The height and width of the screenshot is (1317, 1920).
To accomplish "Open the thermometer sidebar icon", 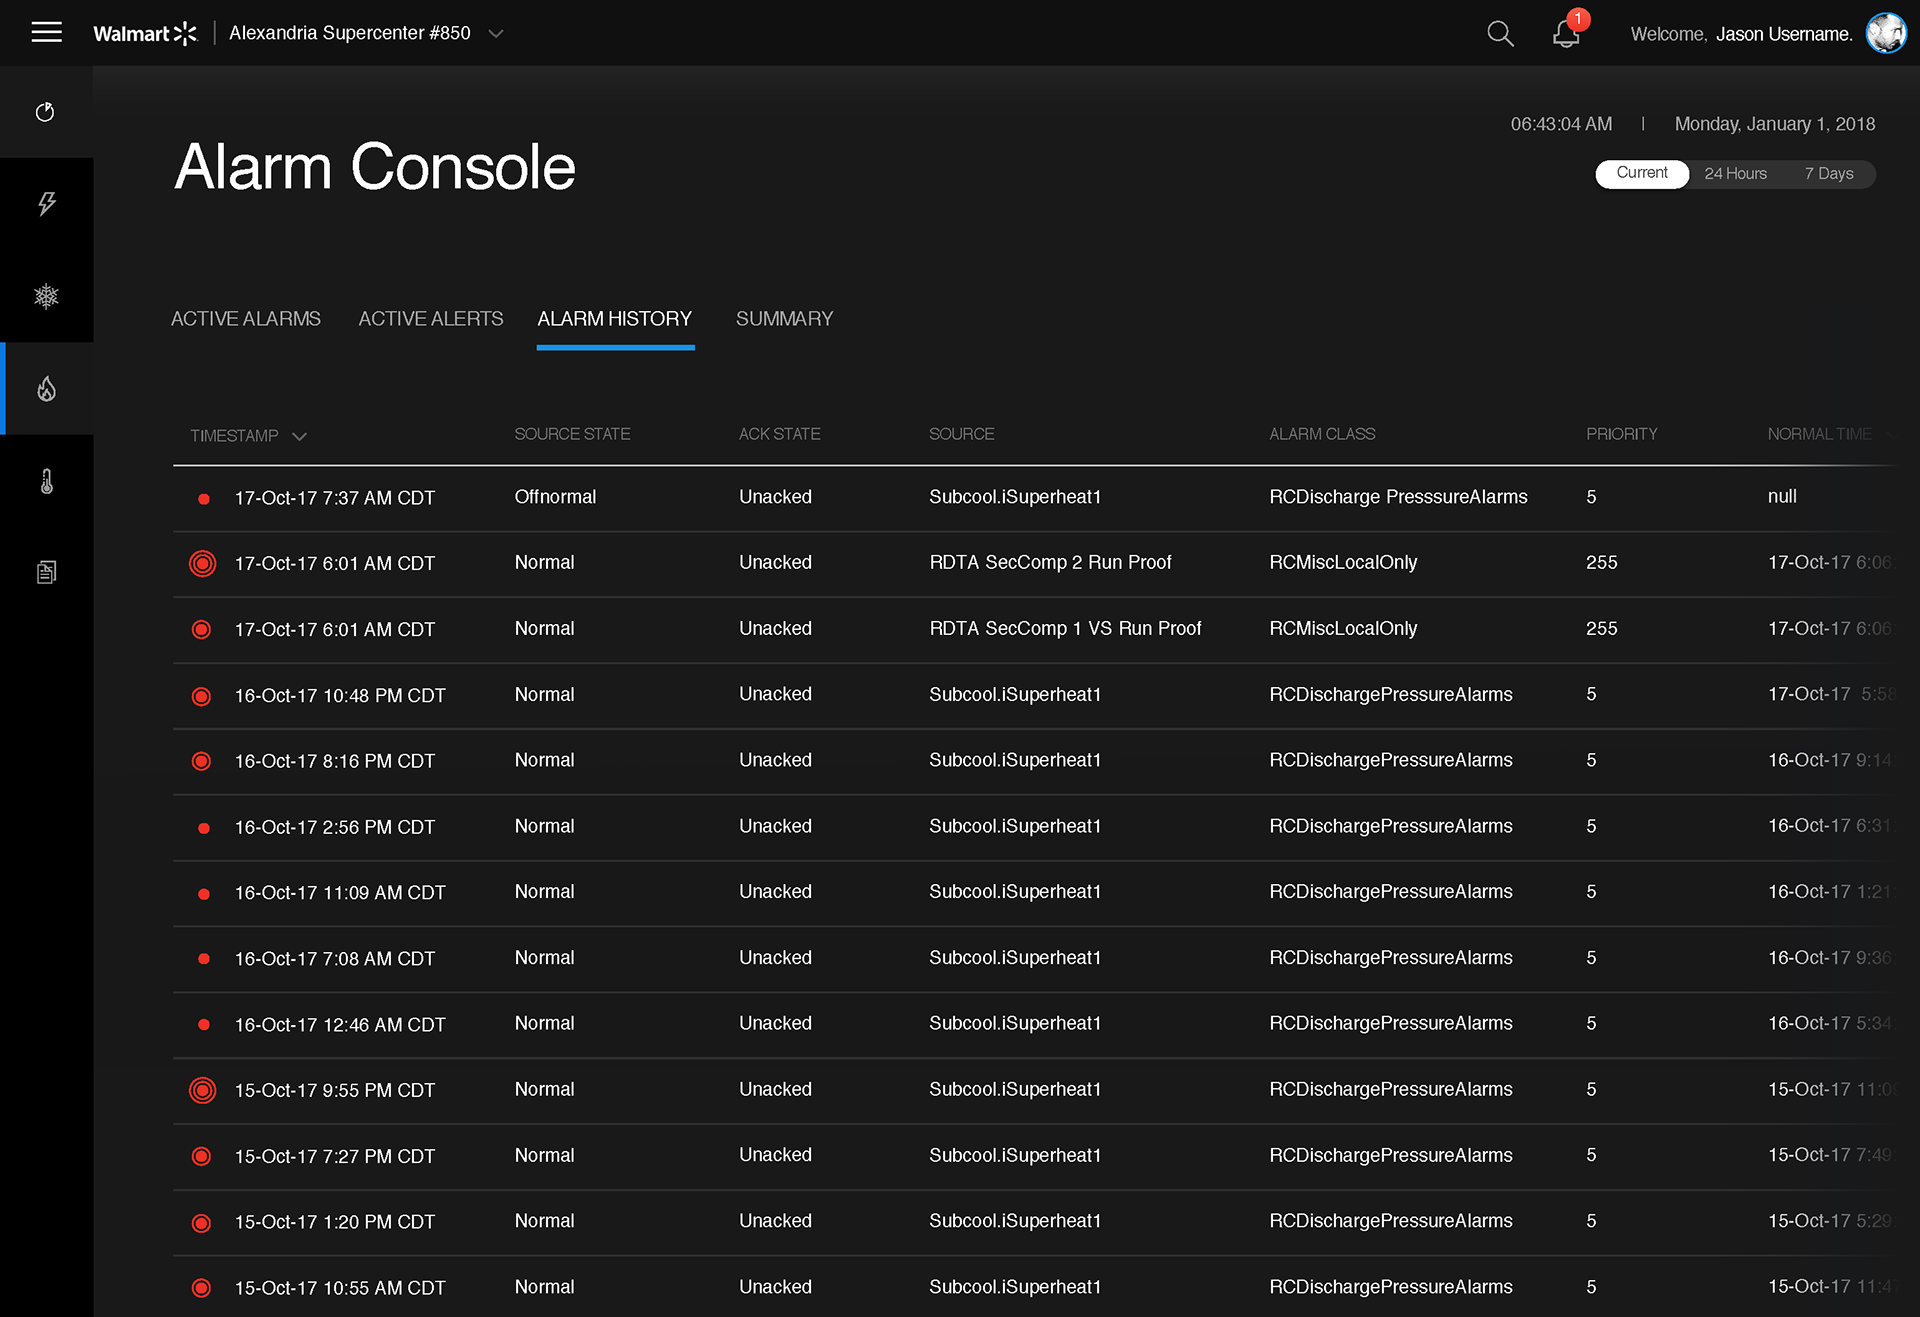I will point(46,481).
